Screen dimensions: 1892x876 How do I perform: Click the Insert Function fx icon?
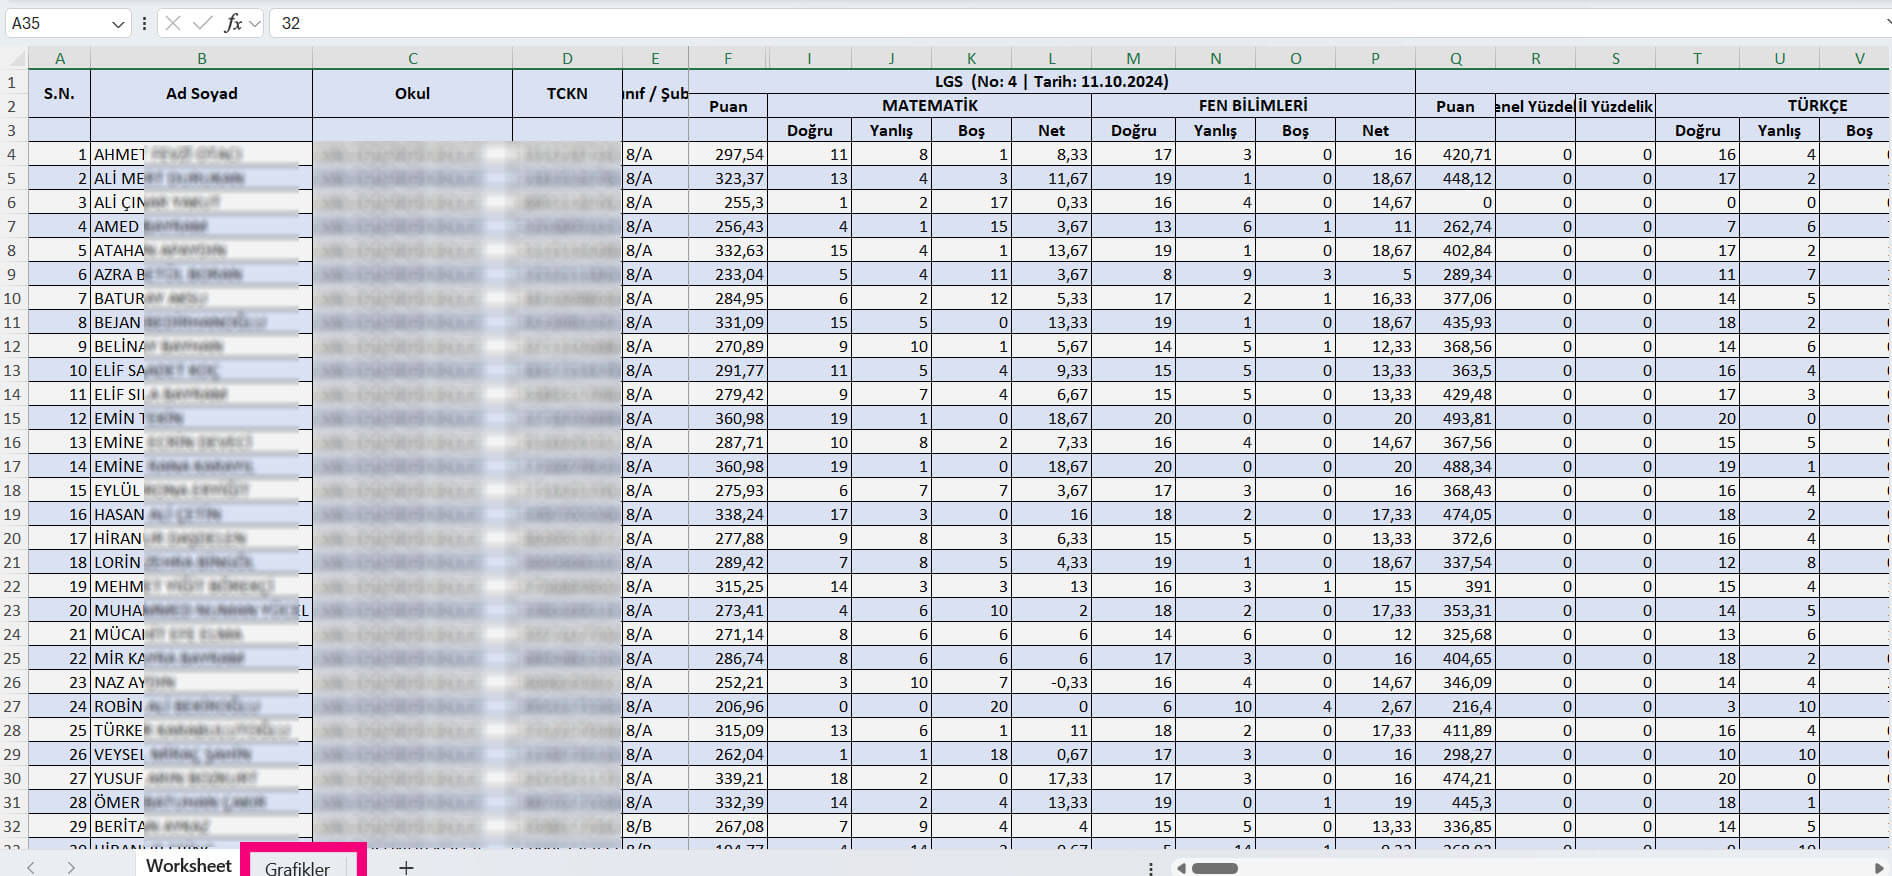(232, 23)
